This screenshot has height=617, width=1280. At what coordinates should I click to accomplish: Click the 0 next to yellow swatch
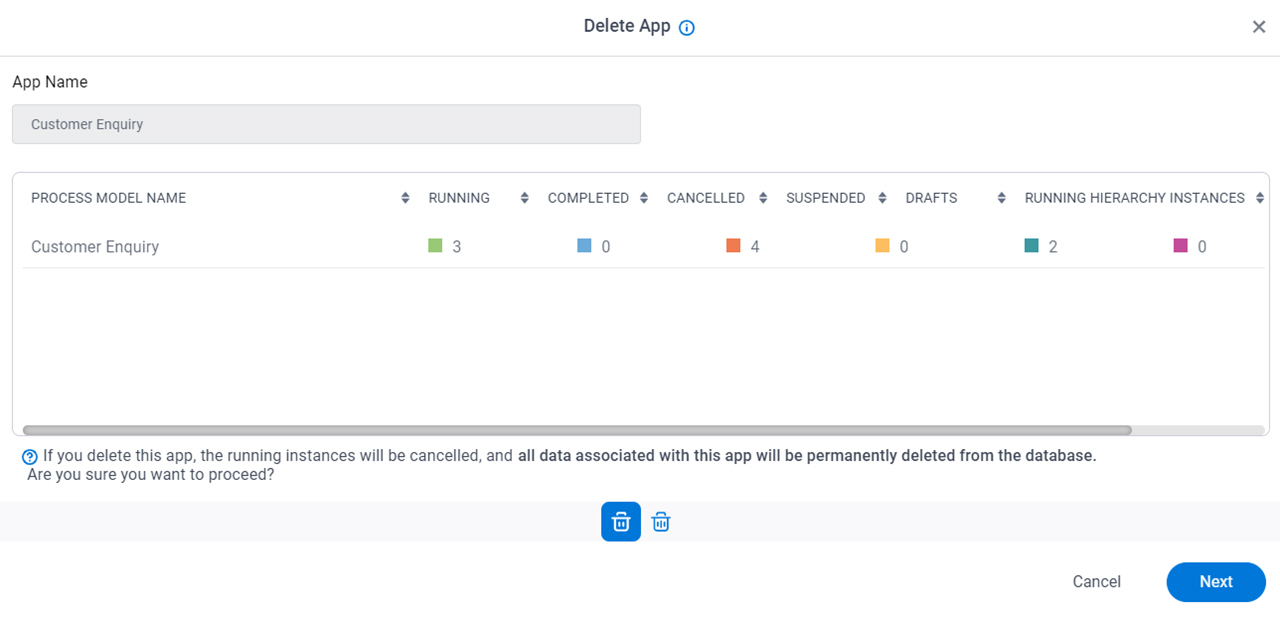coord(904,246)
